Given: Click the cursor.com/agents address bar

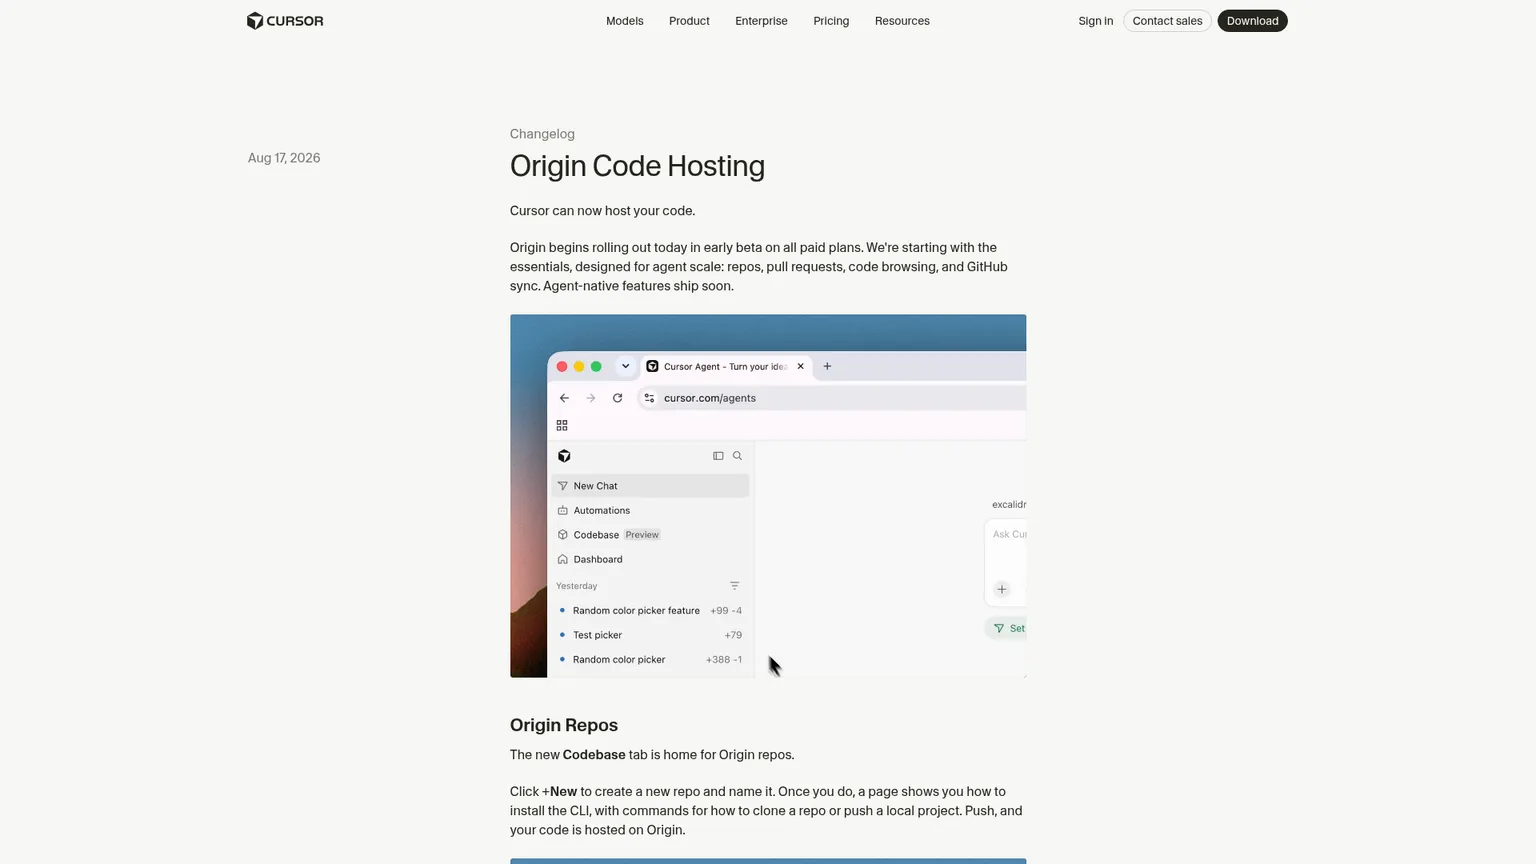Looking at the screenshot, I should pos(832,398).
